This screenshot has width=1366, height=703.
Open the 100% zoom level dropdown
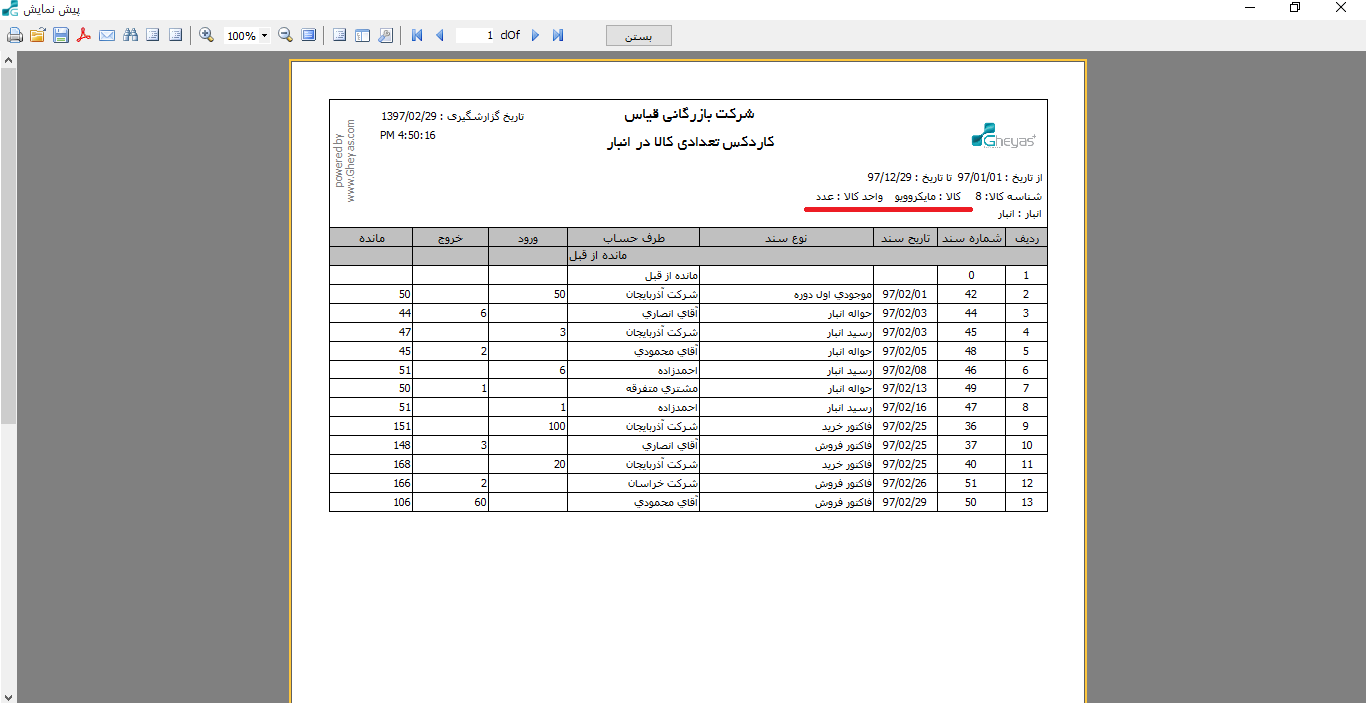pyautogui.click(x=264, y=36)
